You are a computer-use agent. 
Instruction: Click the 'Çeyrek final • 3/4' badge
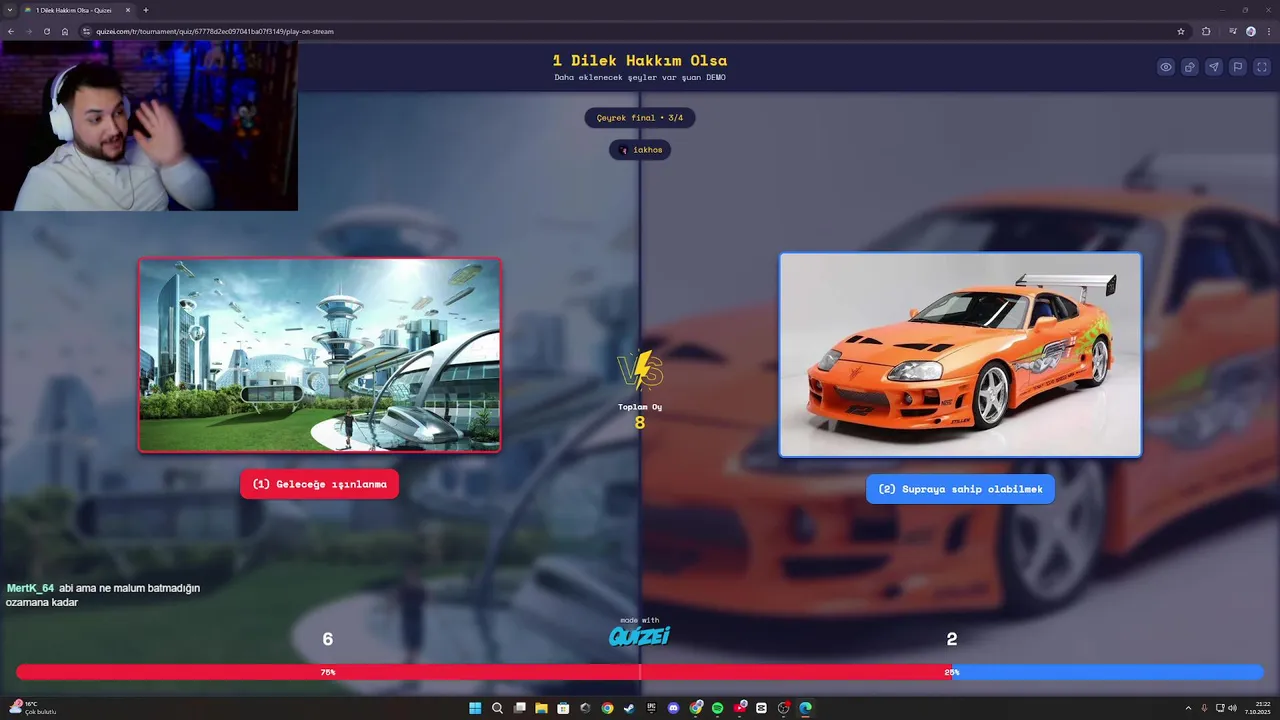pyautogui.click(x=640, y=118)
